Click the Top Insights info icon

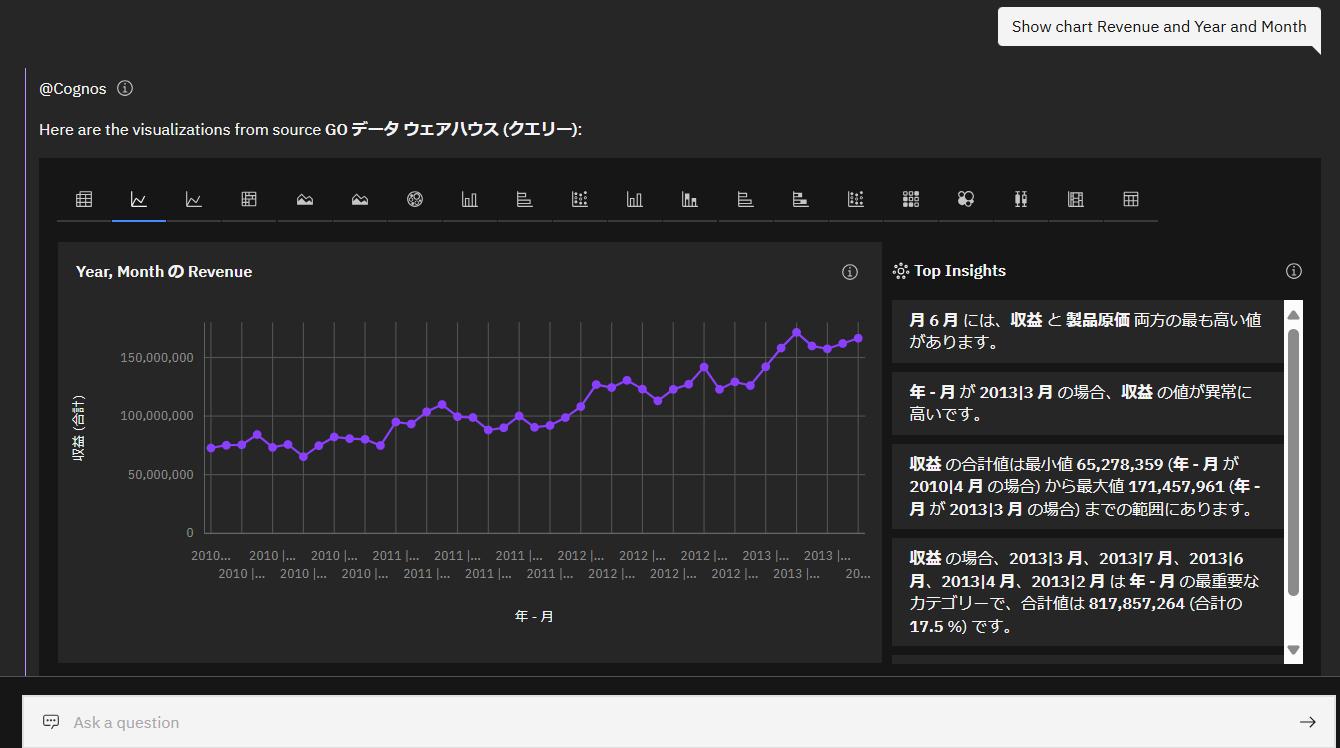tap(1293, 270)
